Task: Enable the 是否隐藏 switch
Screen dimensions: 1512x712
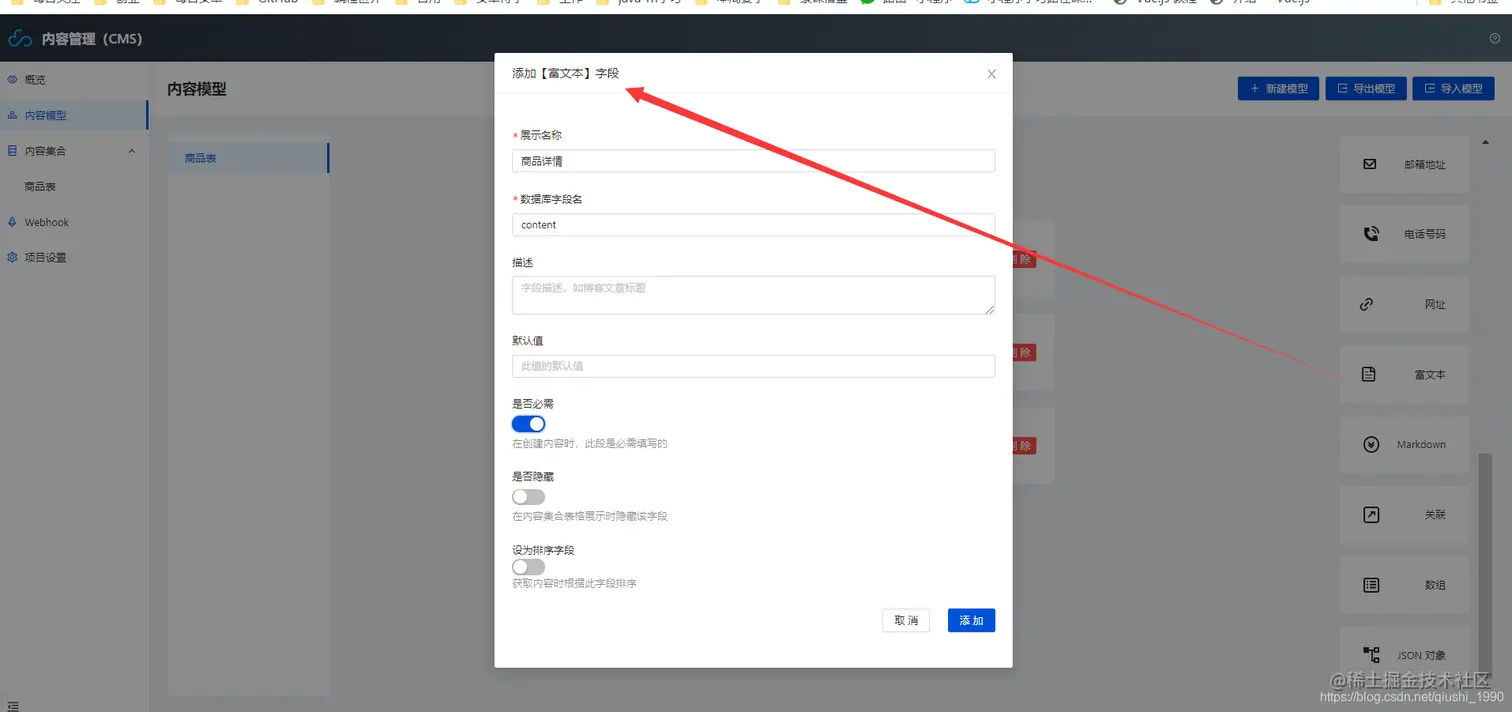Action: click(x=528, y=497)
